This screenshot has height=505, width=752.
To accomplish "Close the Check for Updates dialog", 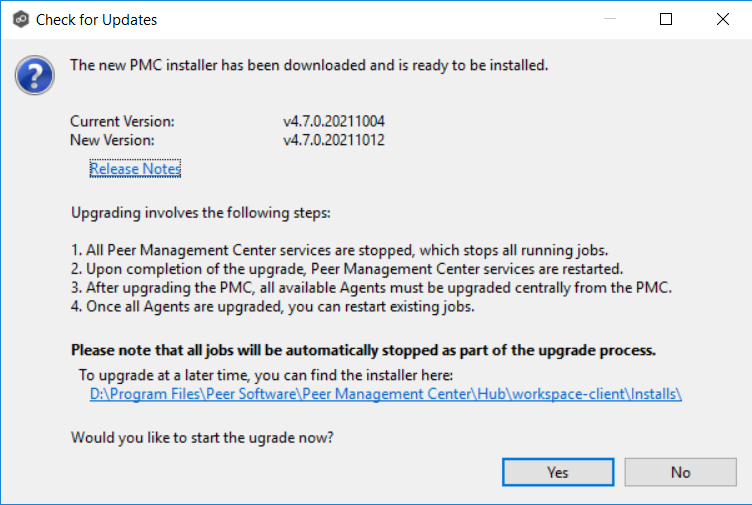I will click(723, 19).
